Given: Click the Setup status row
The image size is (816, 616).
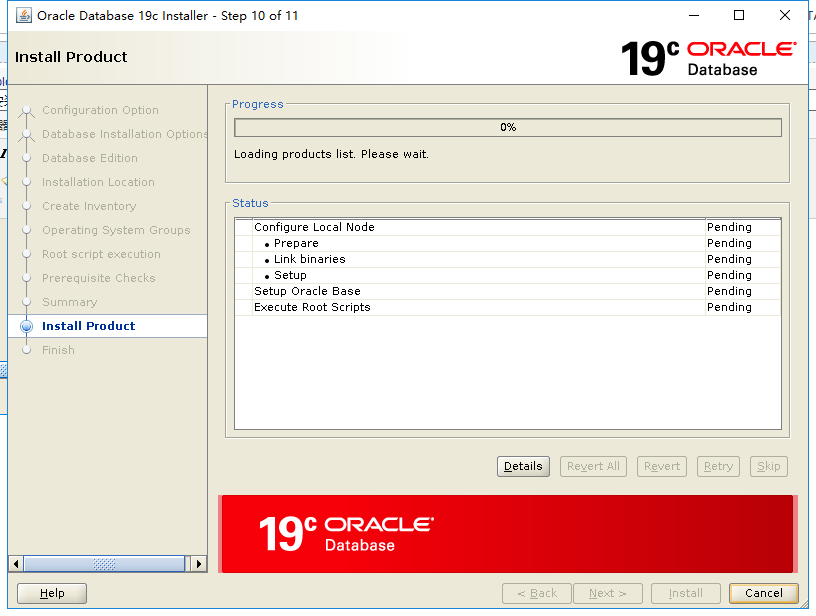Looking at the screenshot, I should point(508,275).
